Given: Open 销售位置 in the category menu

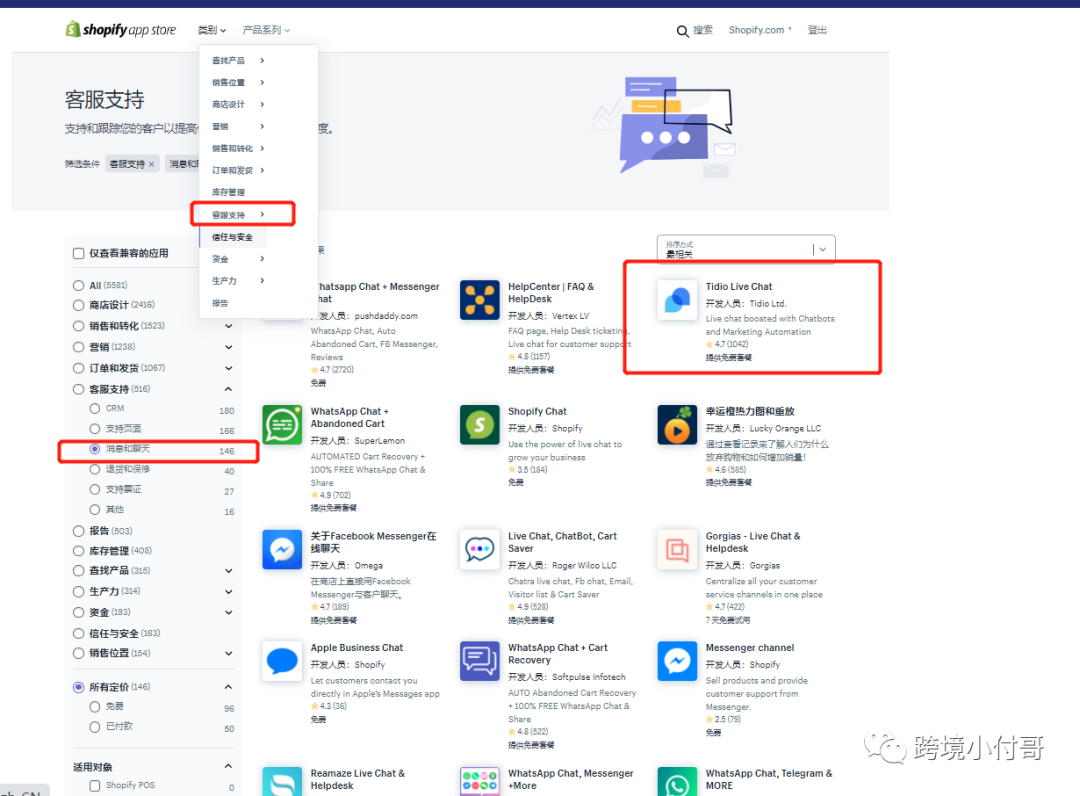Looking at the screenshot, I should (x=238, y=83).
